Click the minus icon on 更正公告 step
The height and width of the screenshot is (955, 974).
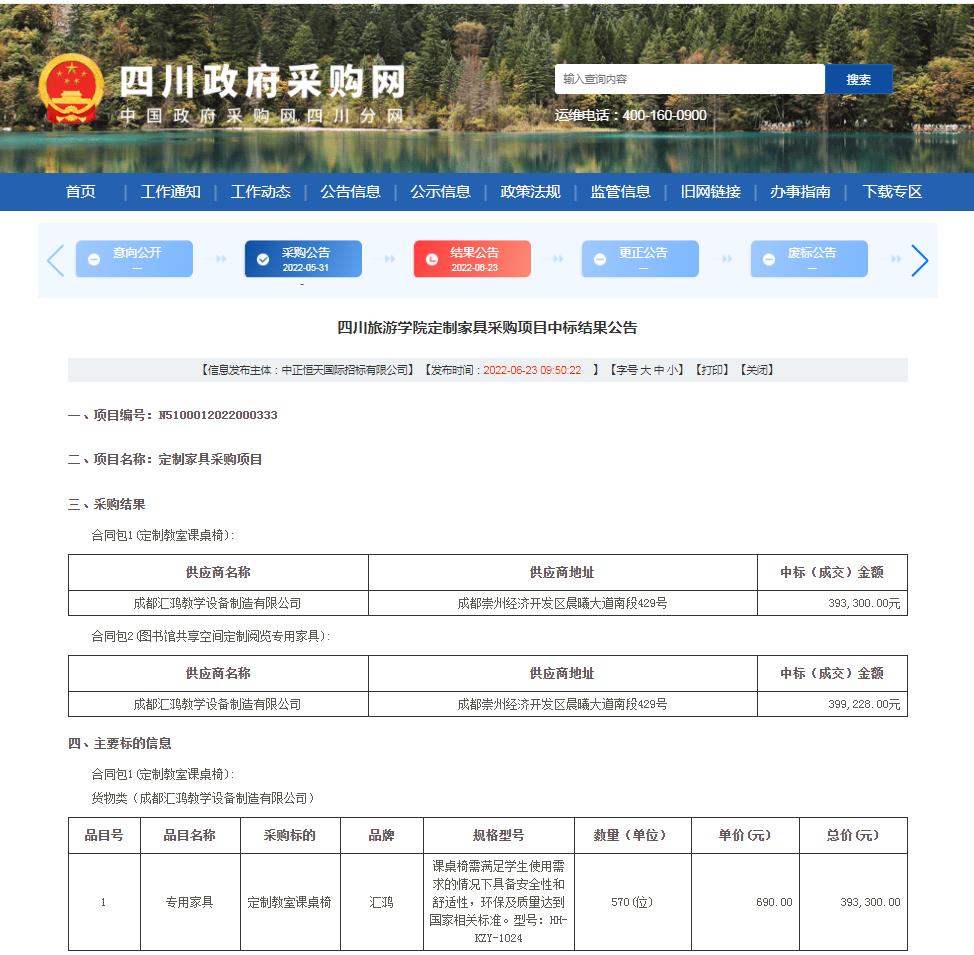click(x=599, y=259)
